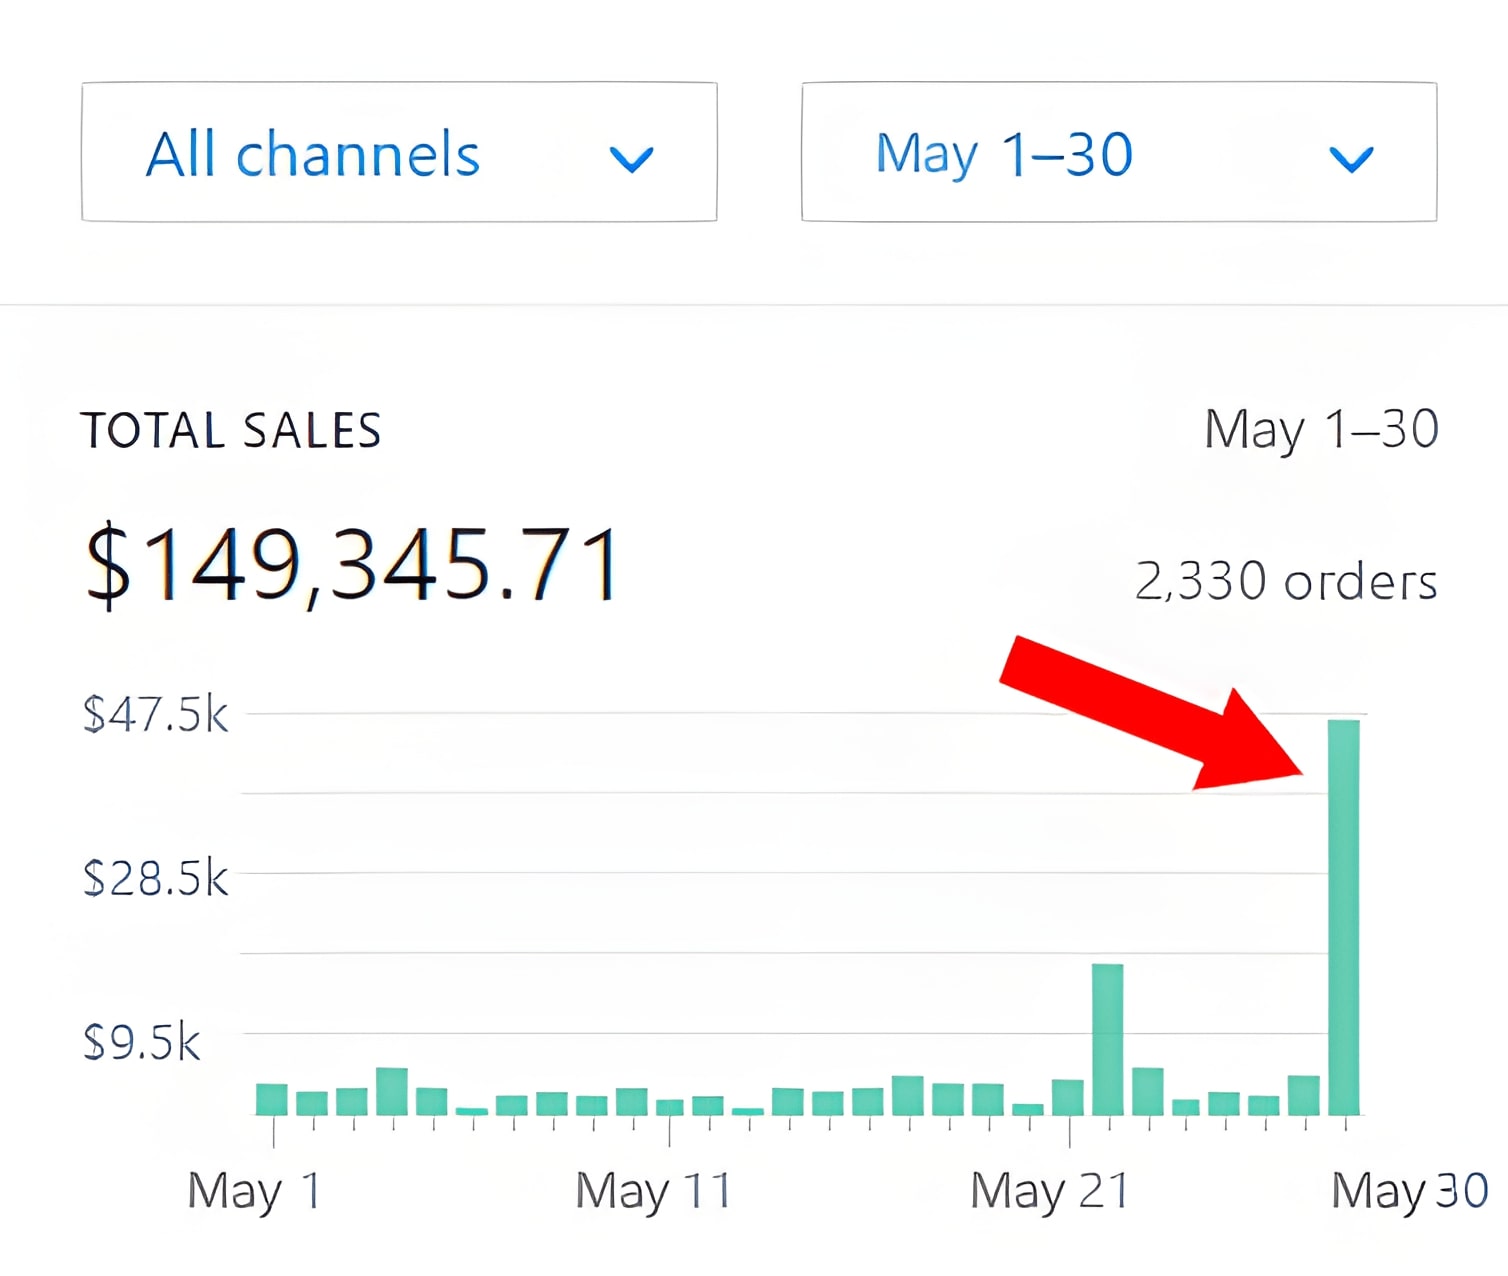
Task: Open the All channels dropdown
Action: (398, 152)
